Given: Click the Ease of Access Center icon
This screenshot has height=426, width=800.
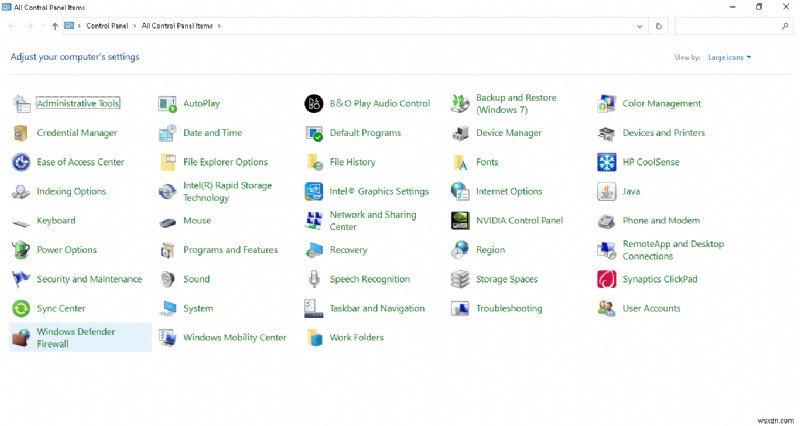Looking at the screenshot, I should tap(21, 162).
